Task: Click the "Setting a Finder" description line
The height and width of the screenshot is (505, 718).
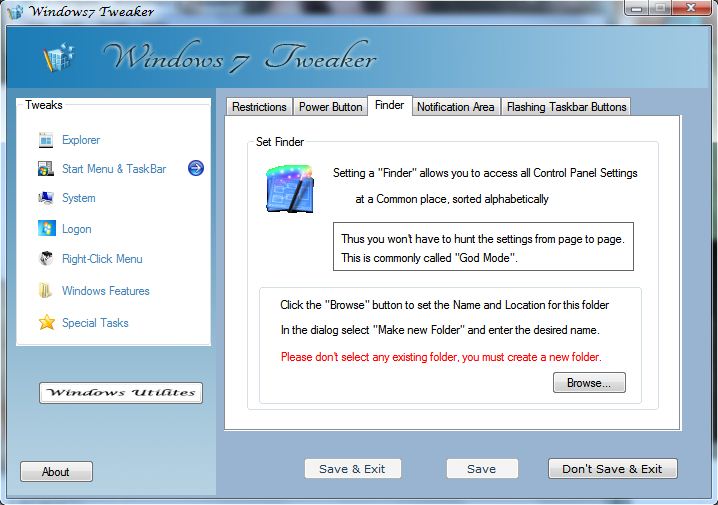Action: click(485, 173)
